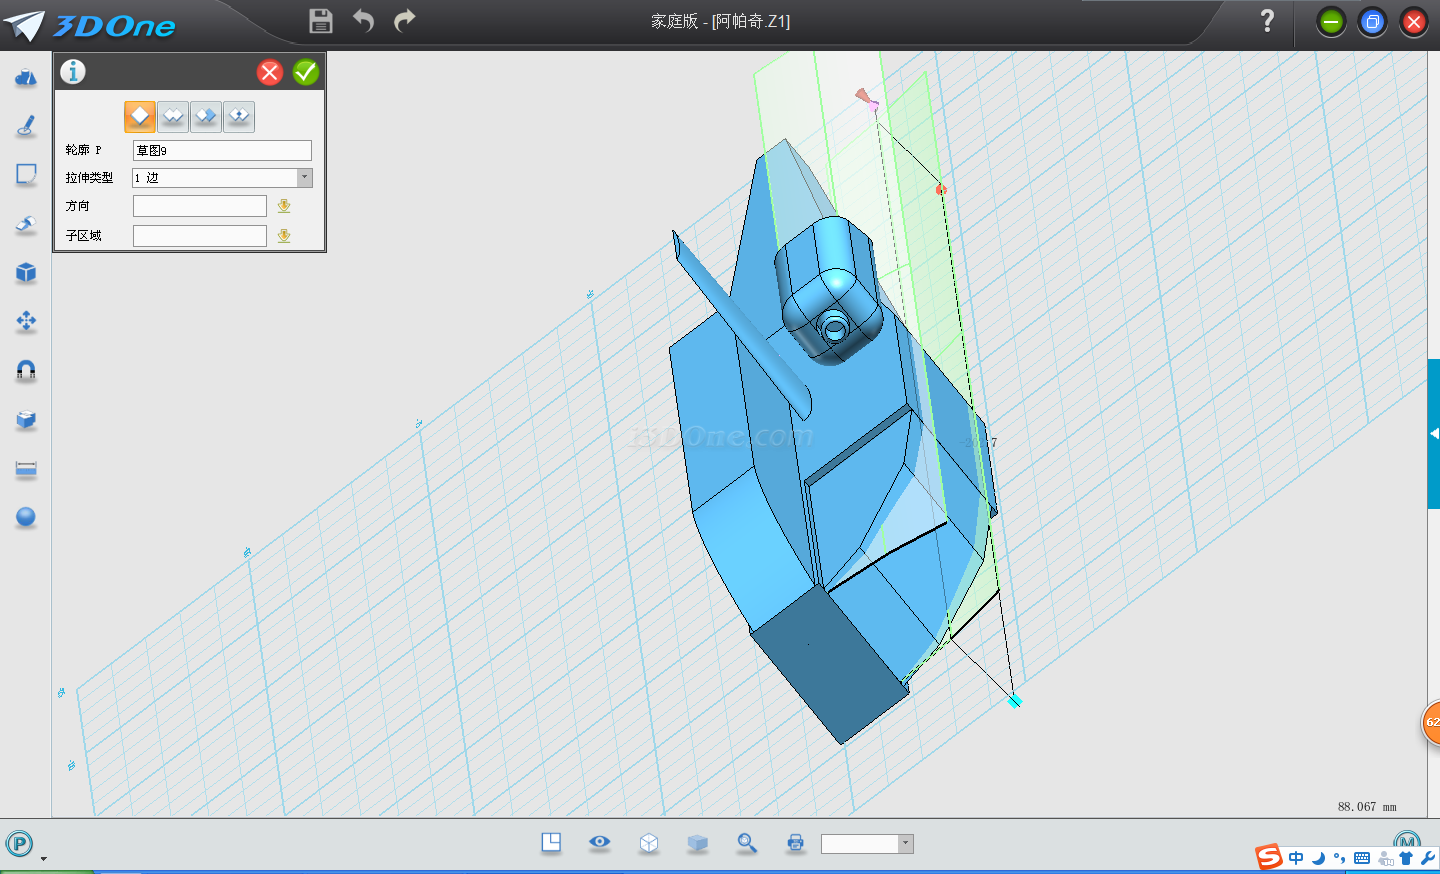
Task: Open the 3D One logo menu
Action: (90, 25)
